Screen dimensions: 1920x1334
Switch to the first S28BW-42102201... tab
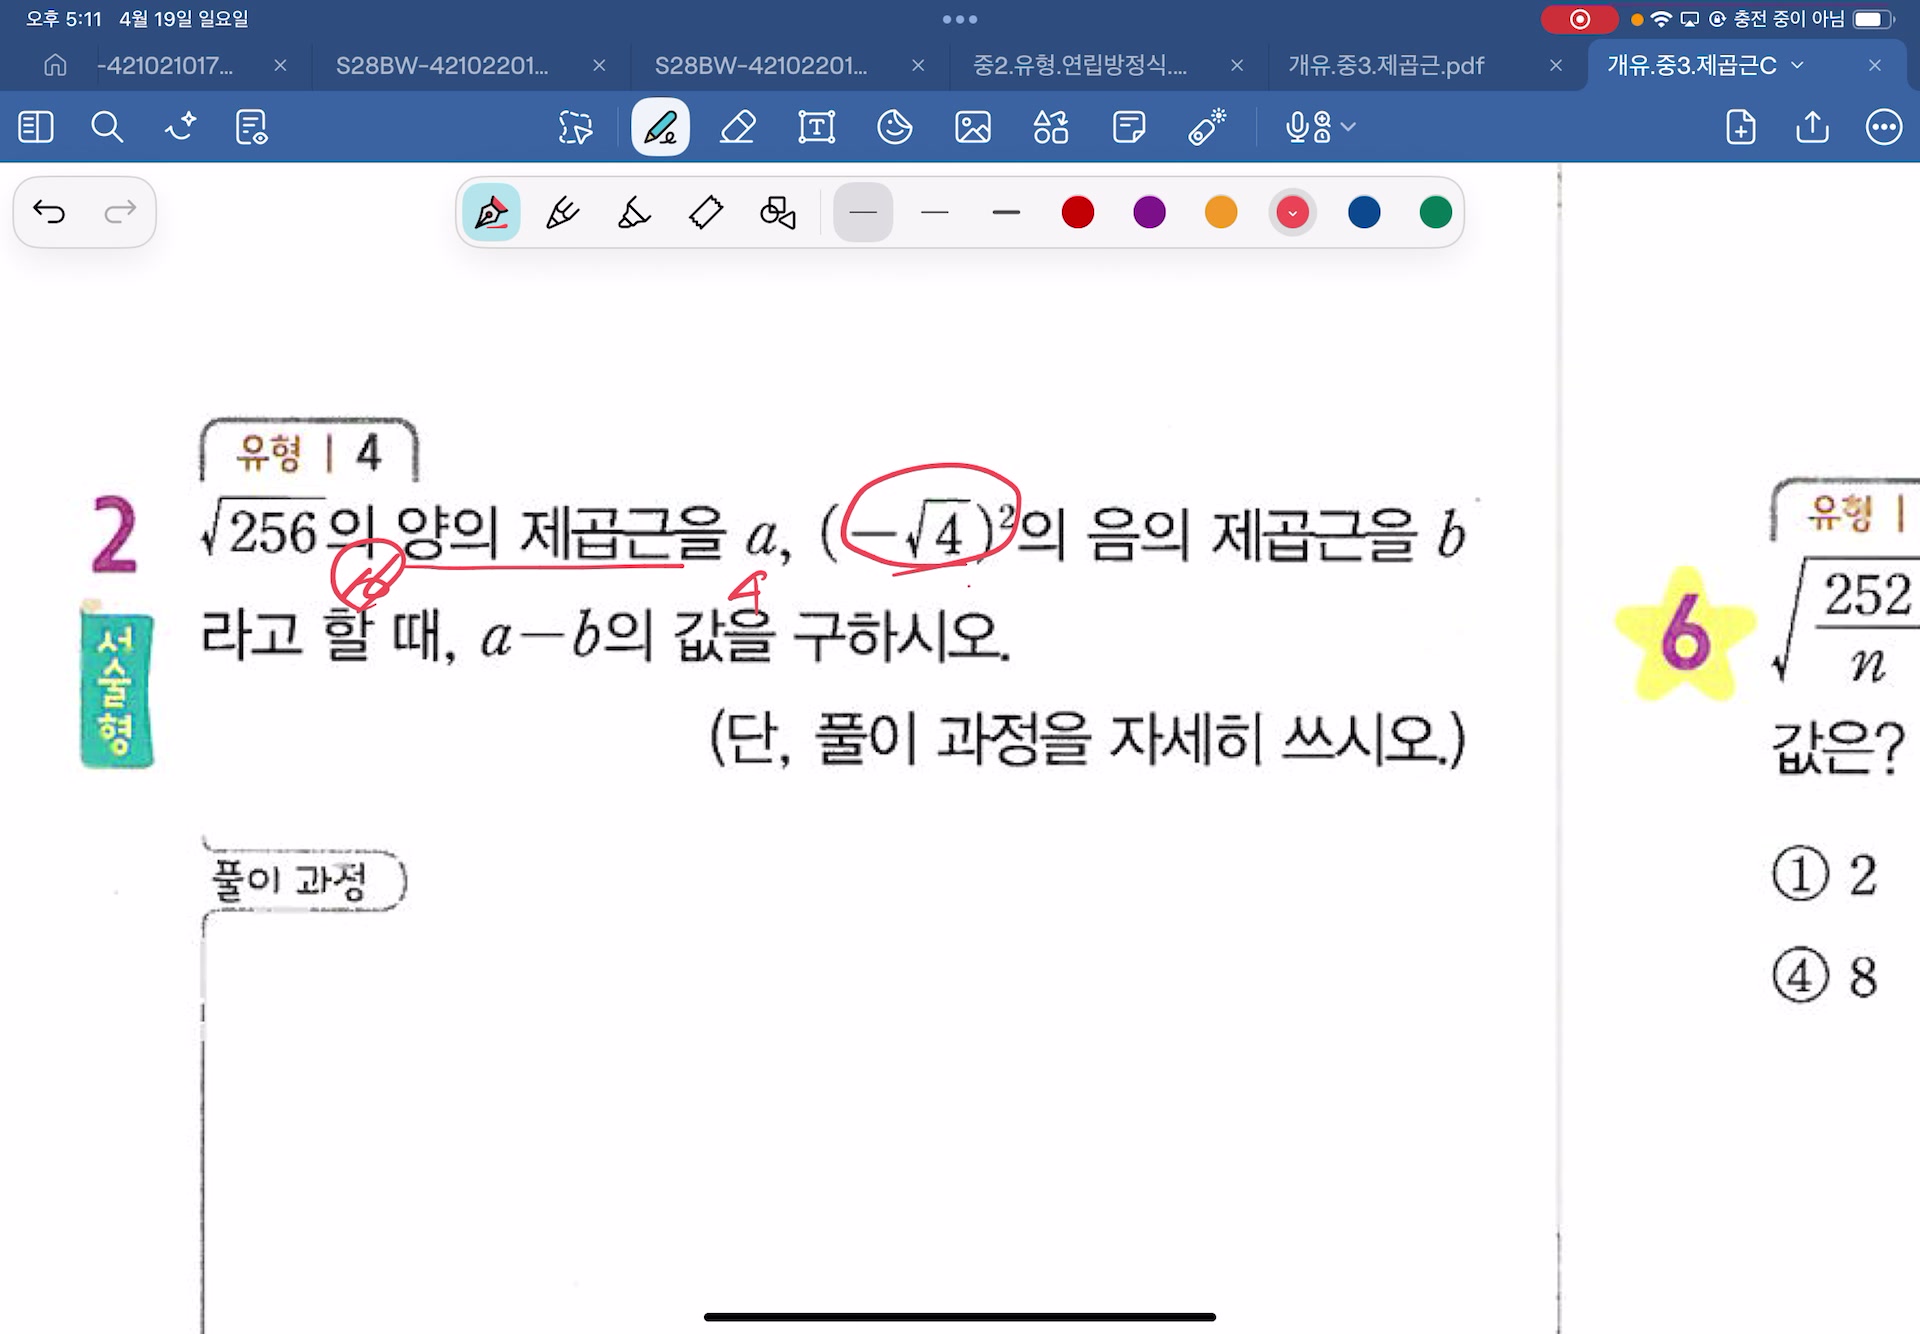(442, 65)
